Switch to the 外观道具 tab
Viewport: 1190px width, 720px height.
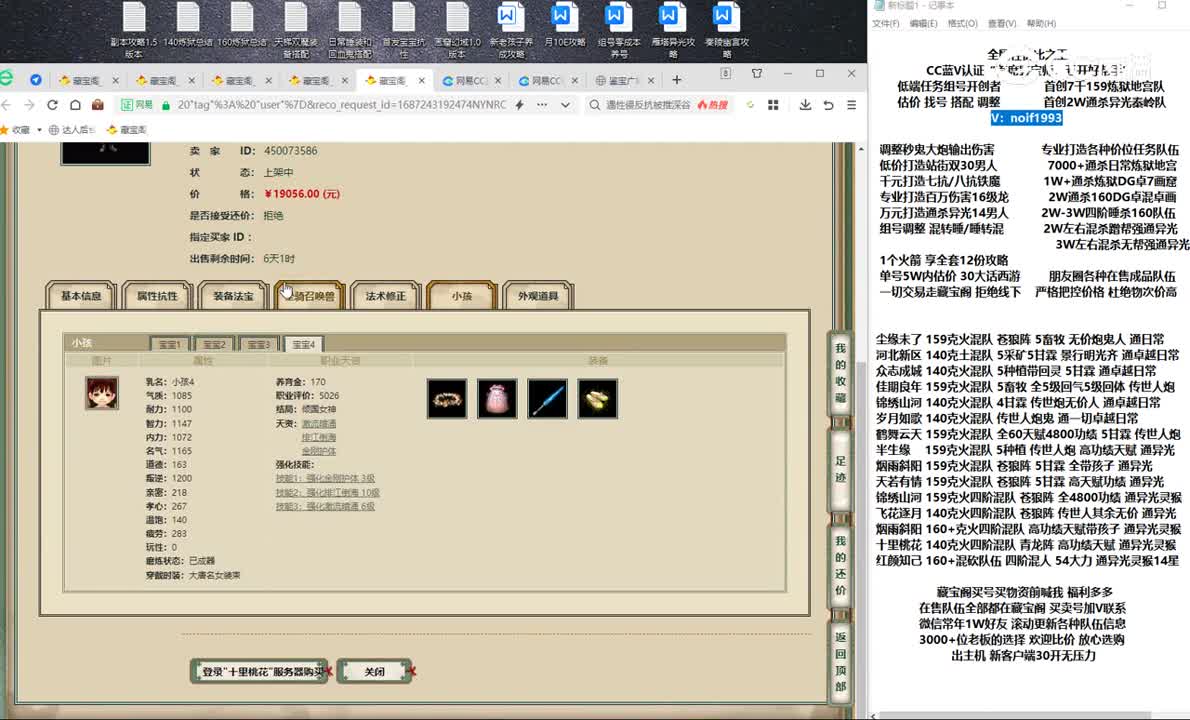click(538, 296)
